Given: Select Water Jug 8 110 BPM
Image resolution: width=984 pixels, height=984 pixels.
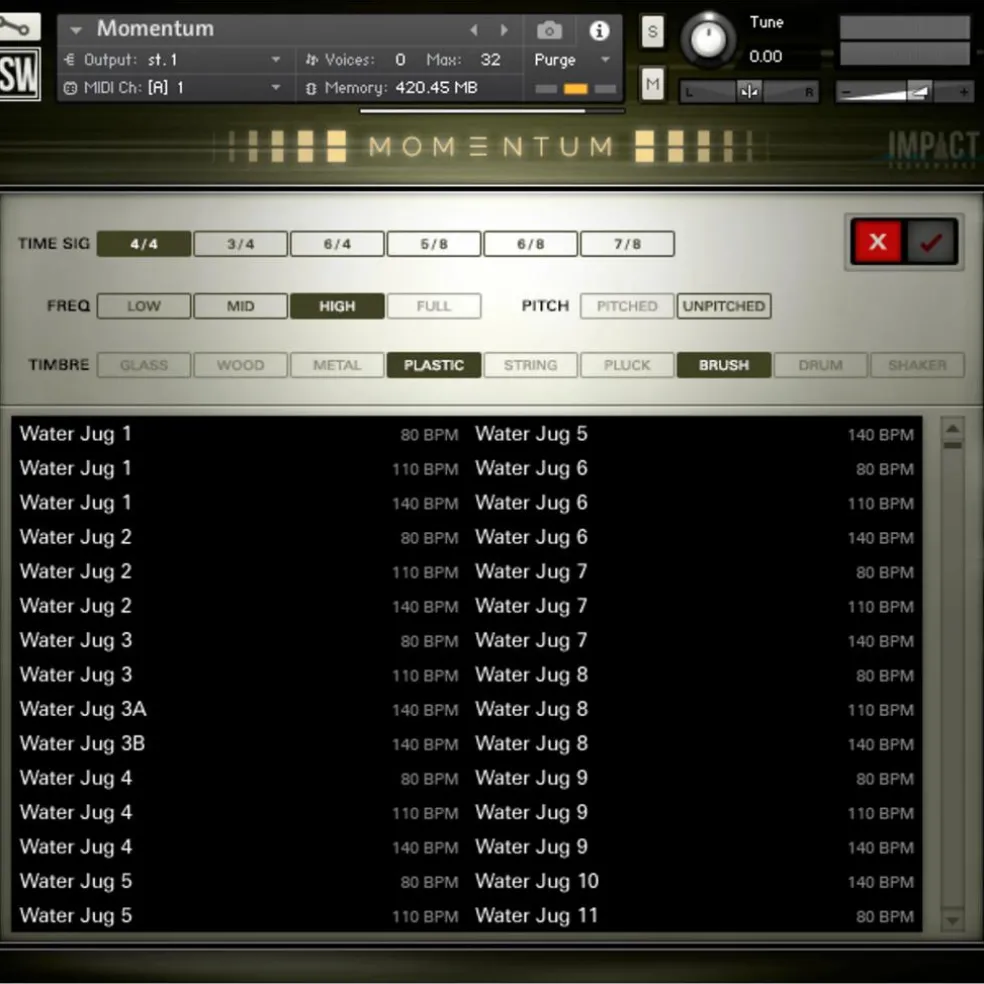Looking at the screenshot, I should pyautogui.click(x=694, y=709).
